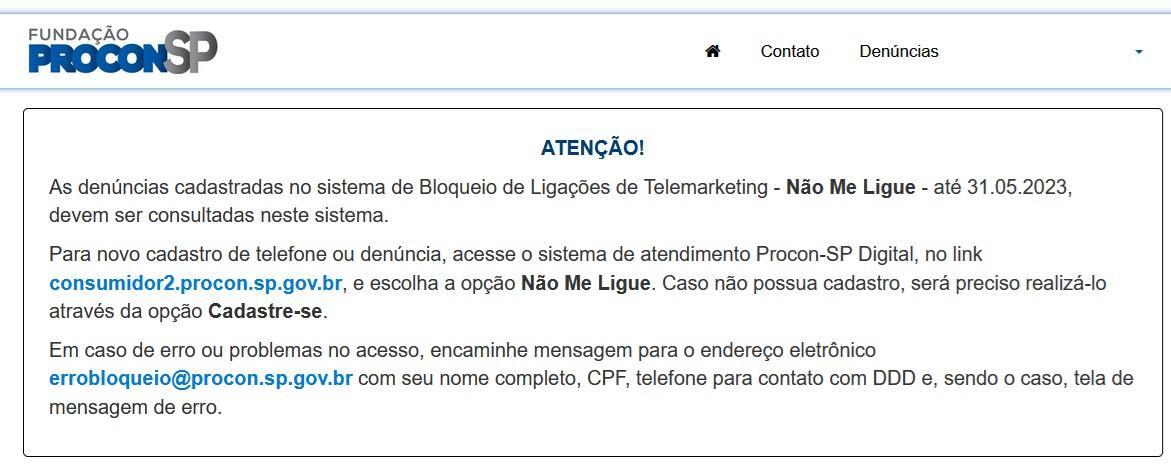Click 'devem ser consultadas neste sistema' text
This screenshot has height=469, width=1171.
coord(218,217)
